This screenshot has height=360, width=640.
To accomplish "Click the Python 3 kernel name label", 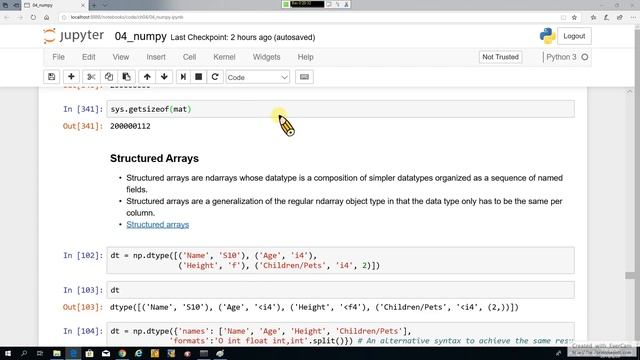I will 561,57.
